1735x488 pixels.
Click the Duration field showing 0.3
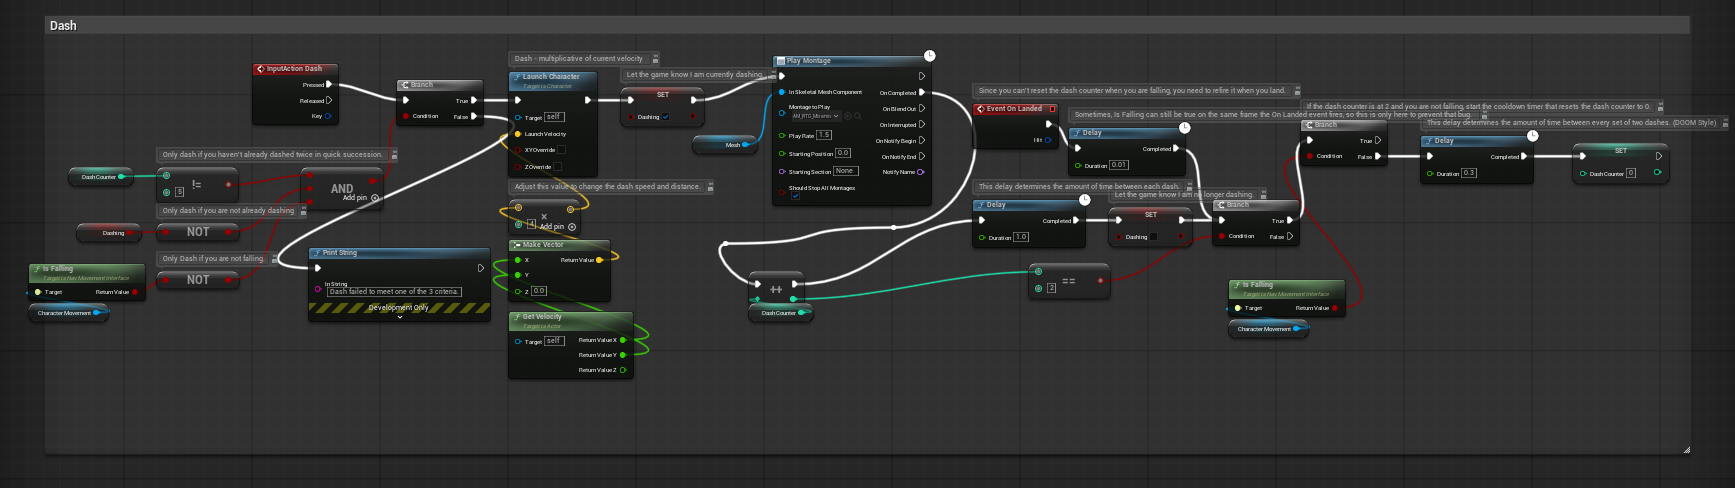(x=1468, y=173)
